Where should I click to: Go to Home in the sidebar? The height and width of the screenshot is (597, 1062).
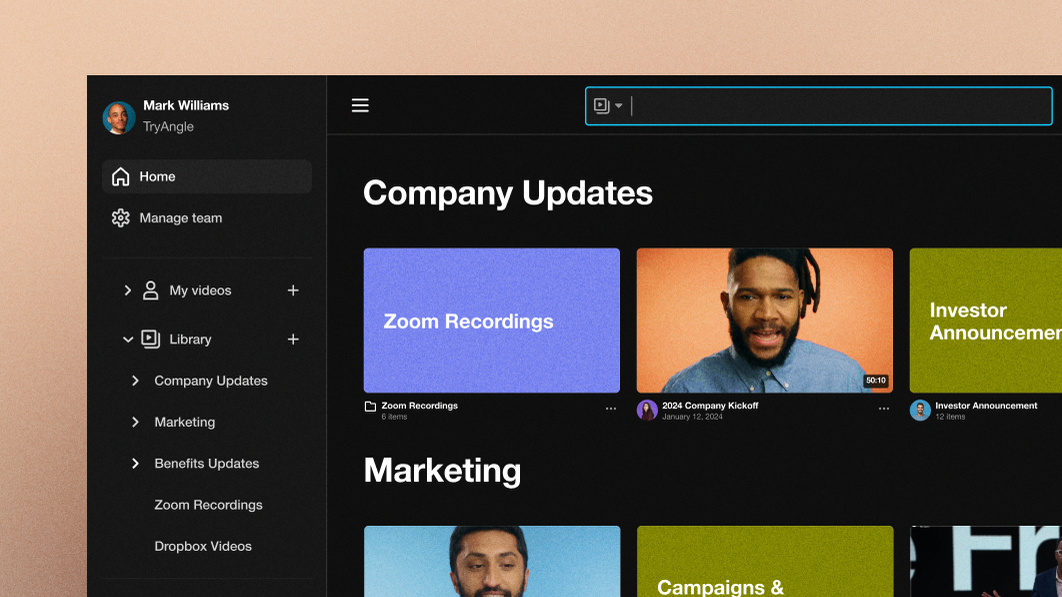coord(207,176)
